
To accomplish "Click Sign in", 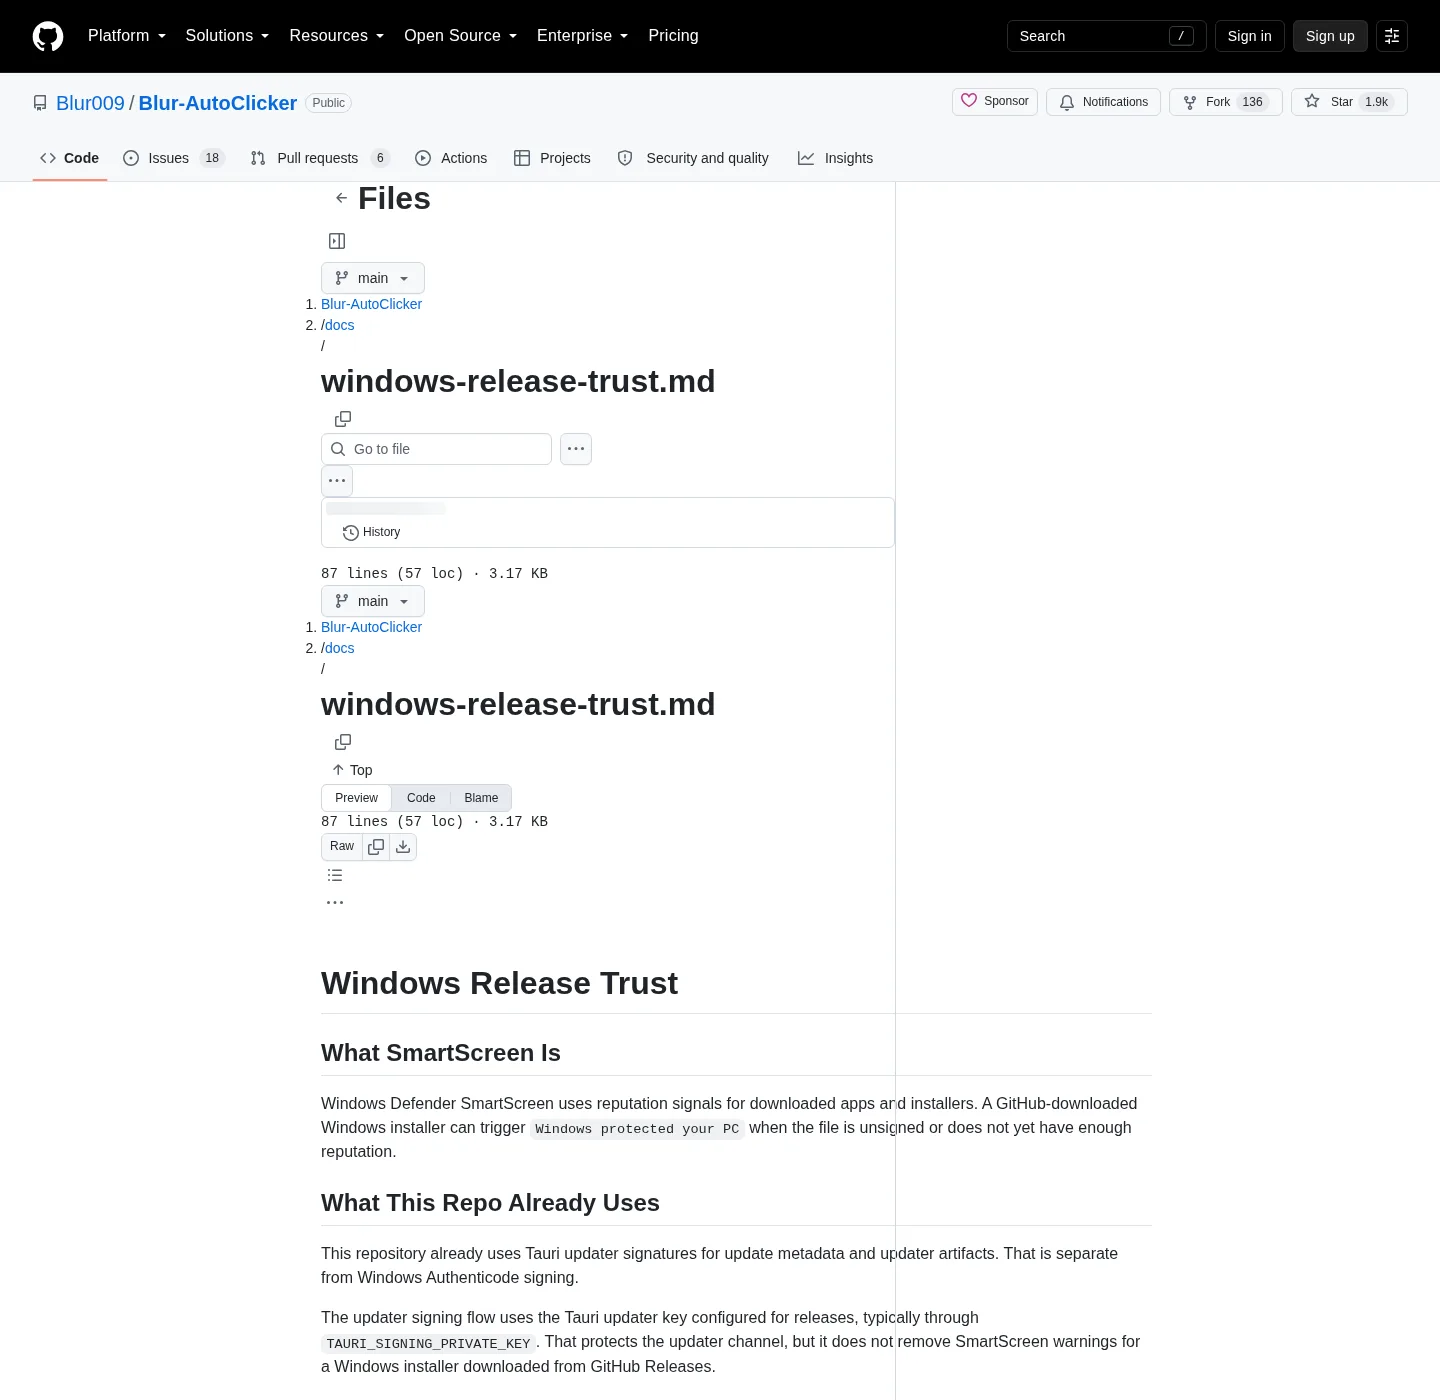I will point(1250,36).
